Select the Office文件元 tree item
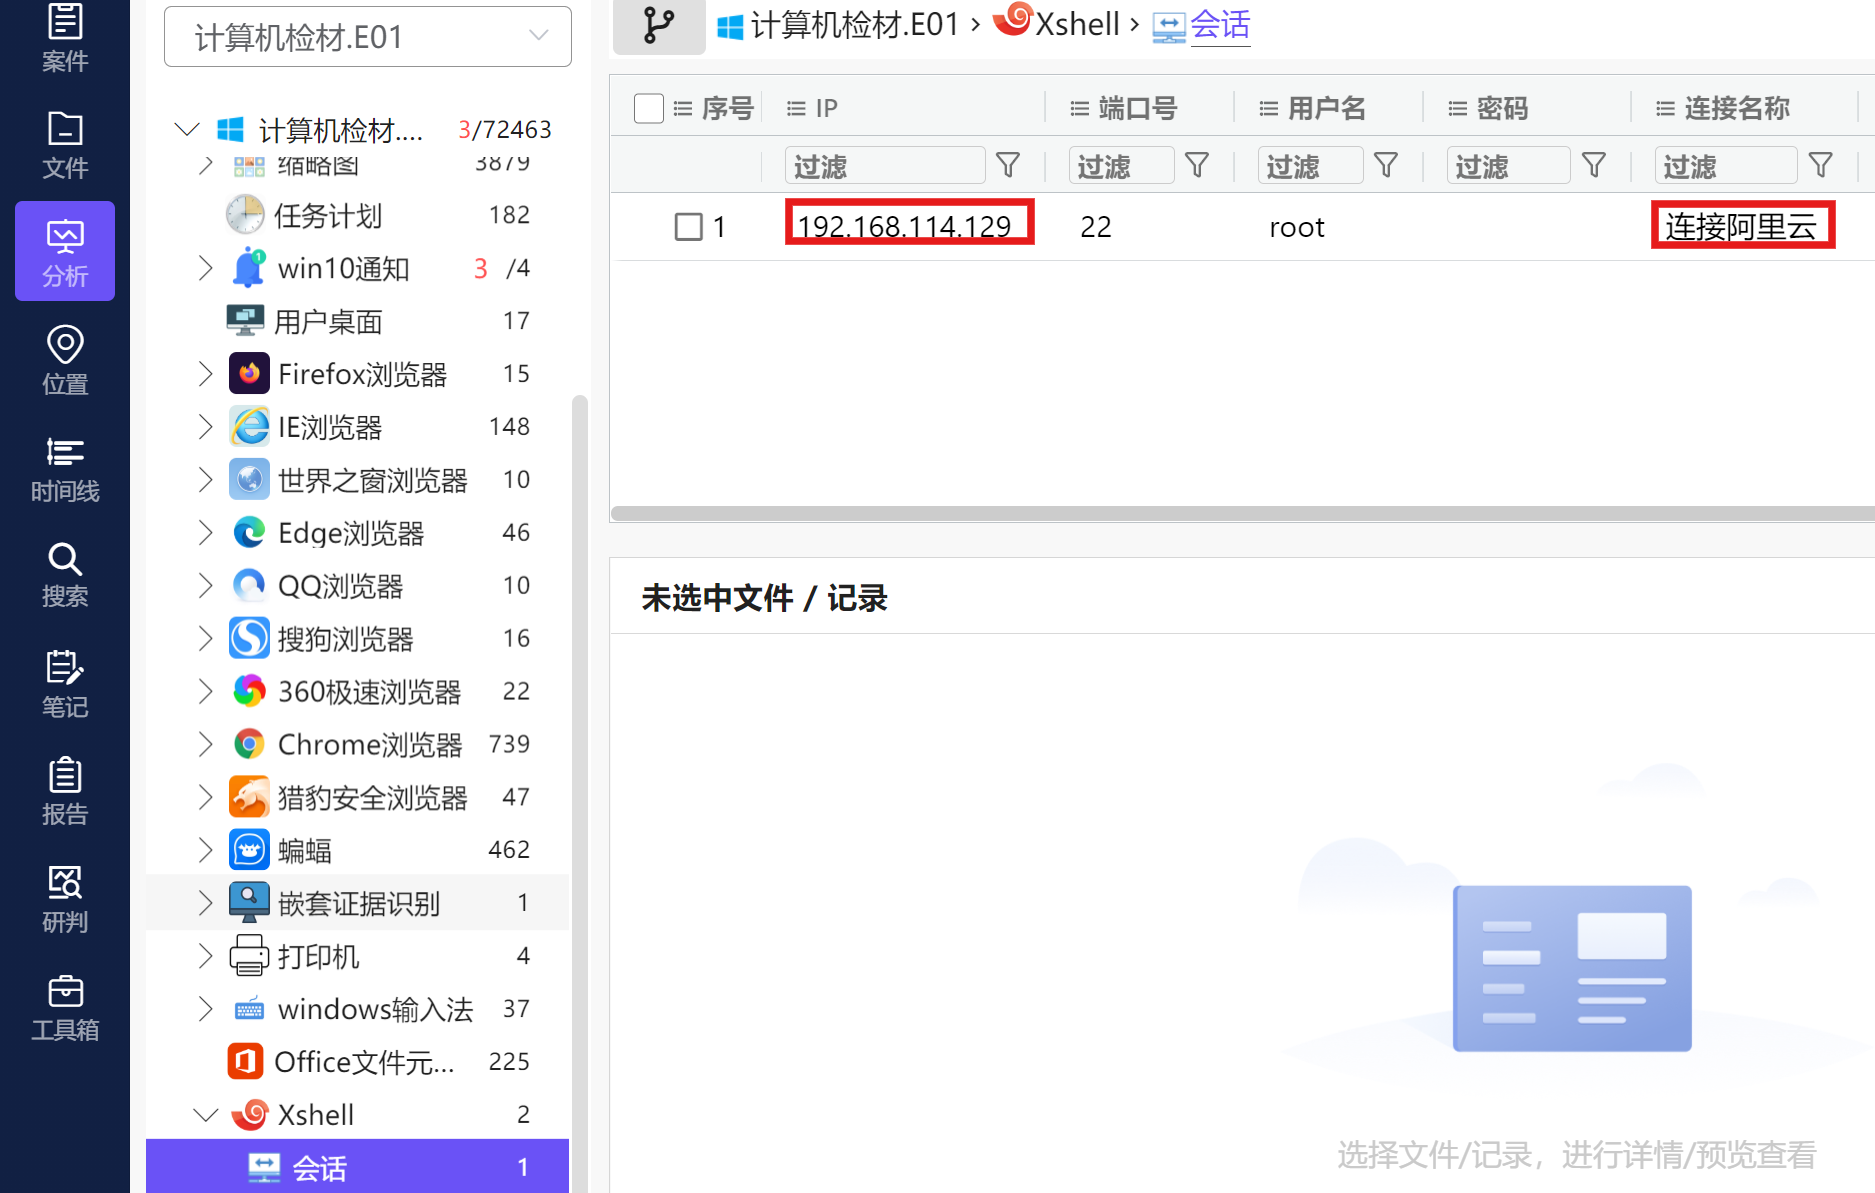This screenshot has width=1875, height=1193. pyautogui.click(x=364, y=1061)
